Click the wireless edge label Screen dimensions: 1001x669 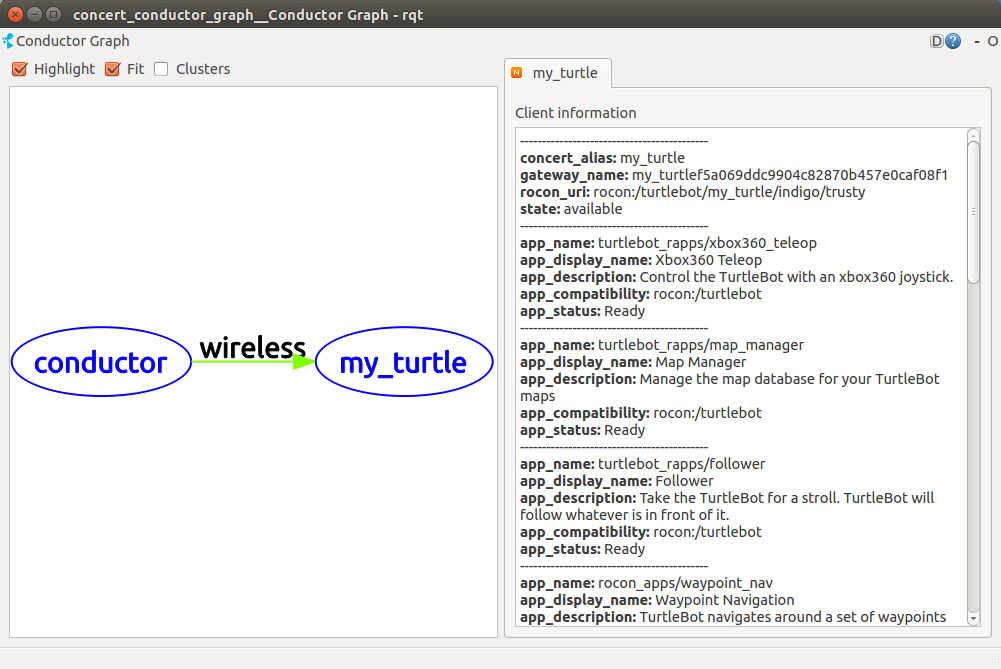[253, 348]
